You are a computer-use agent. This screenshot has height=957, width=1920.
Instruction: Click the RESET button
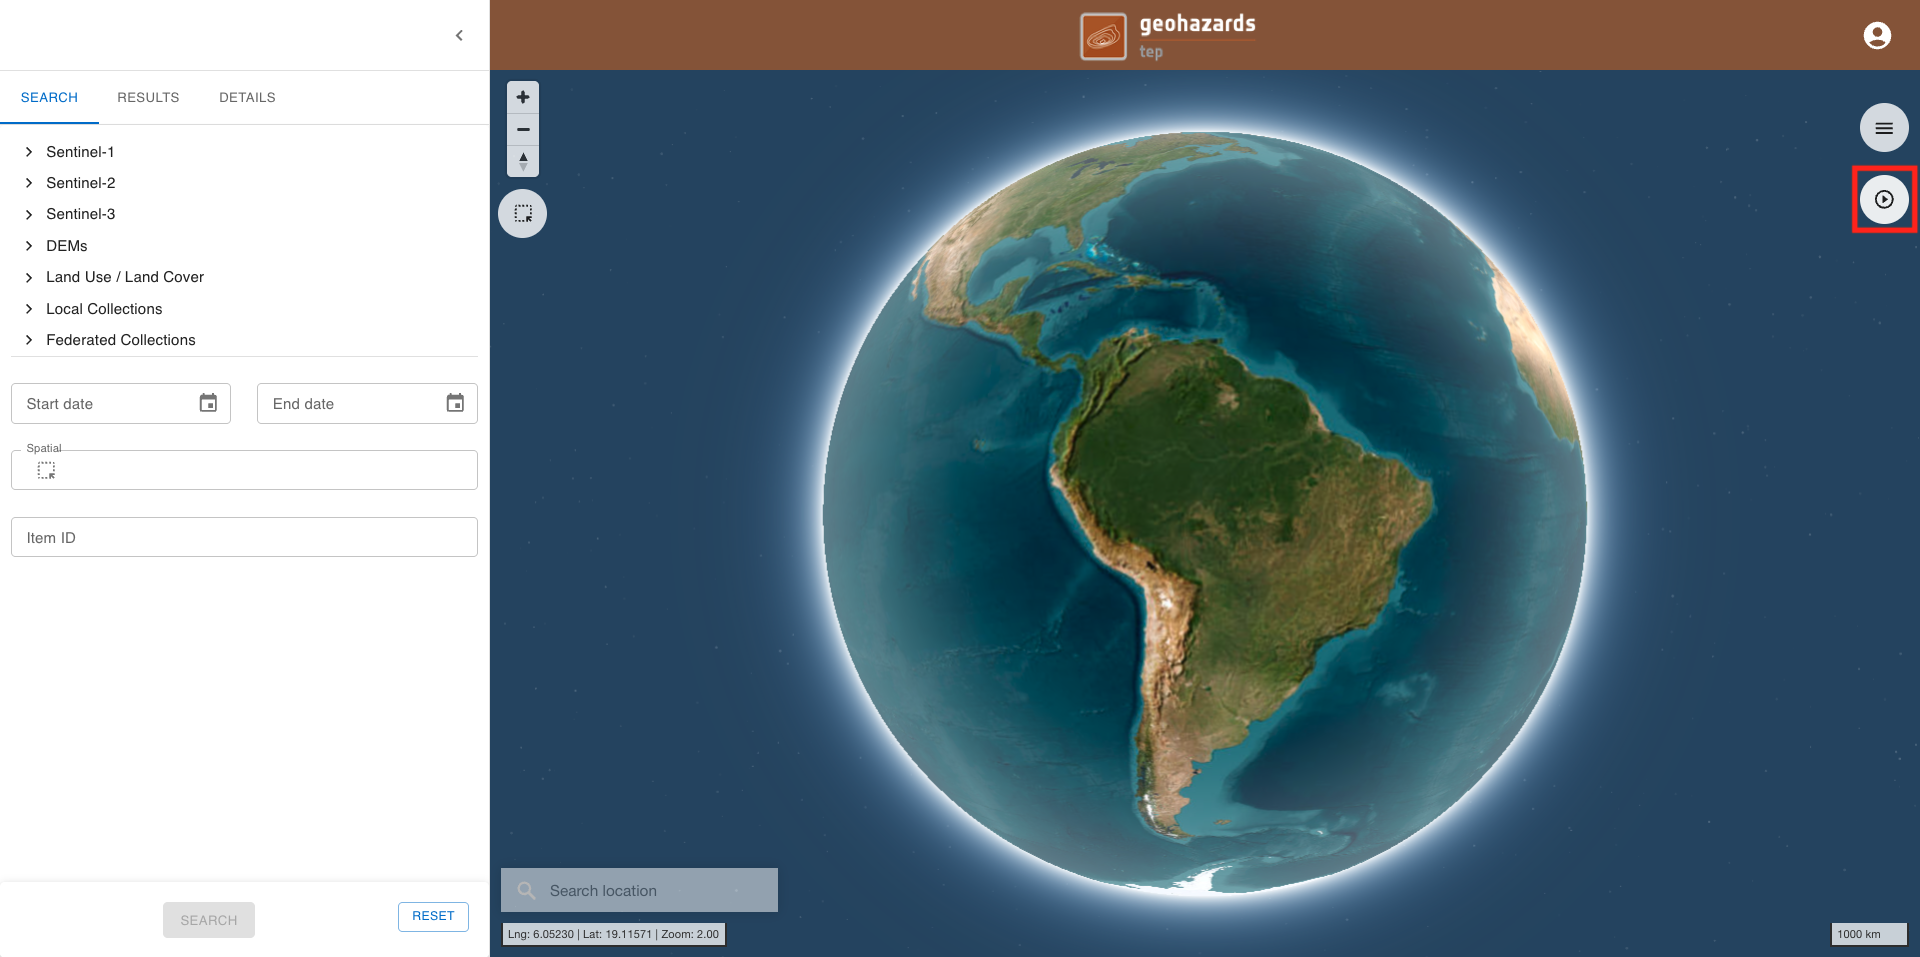click(x=433, y=916)
